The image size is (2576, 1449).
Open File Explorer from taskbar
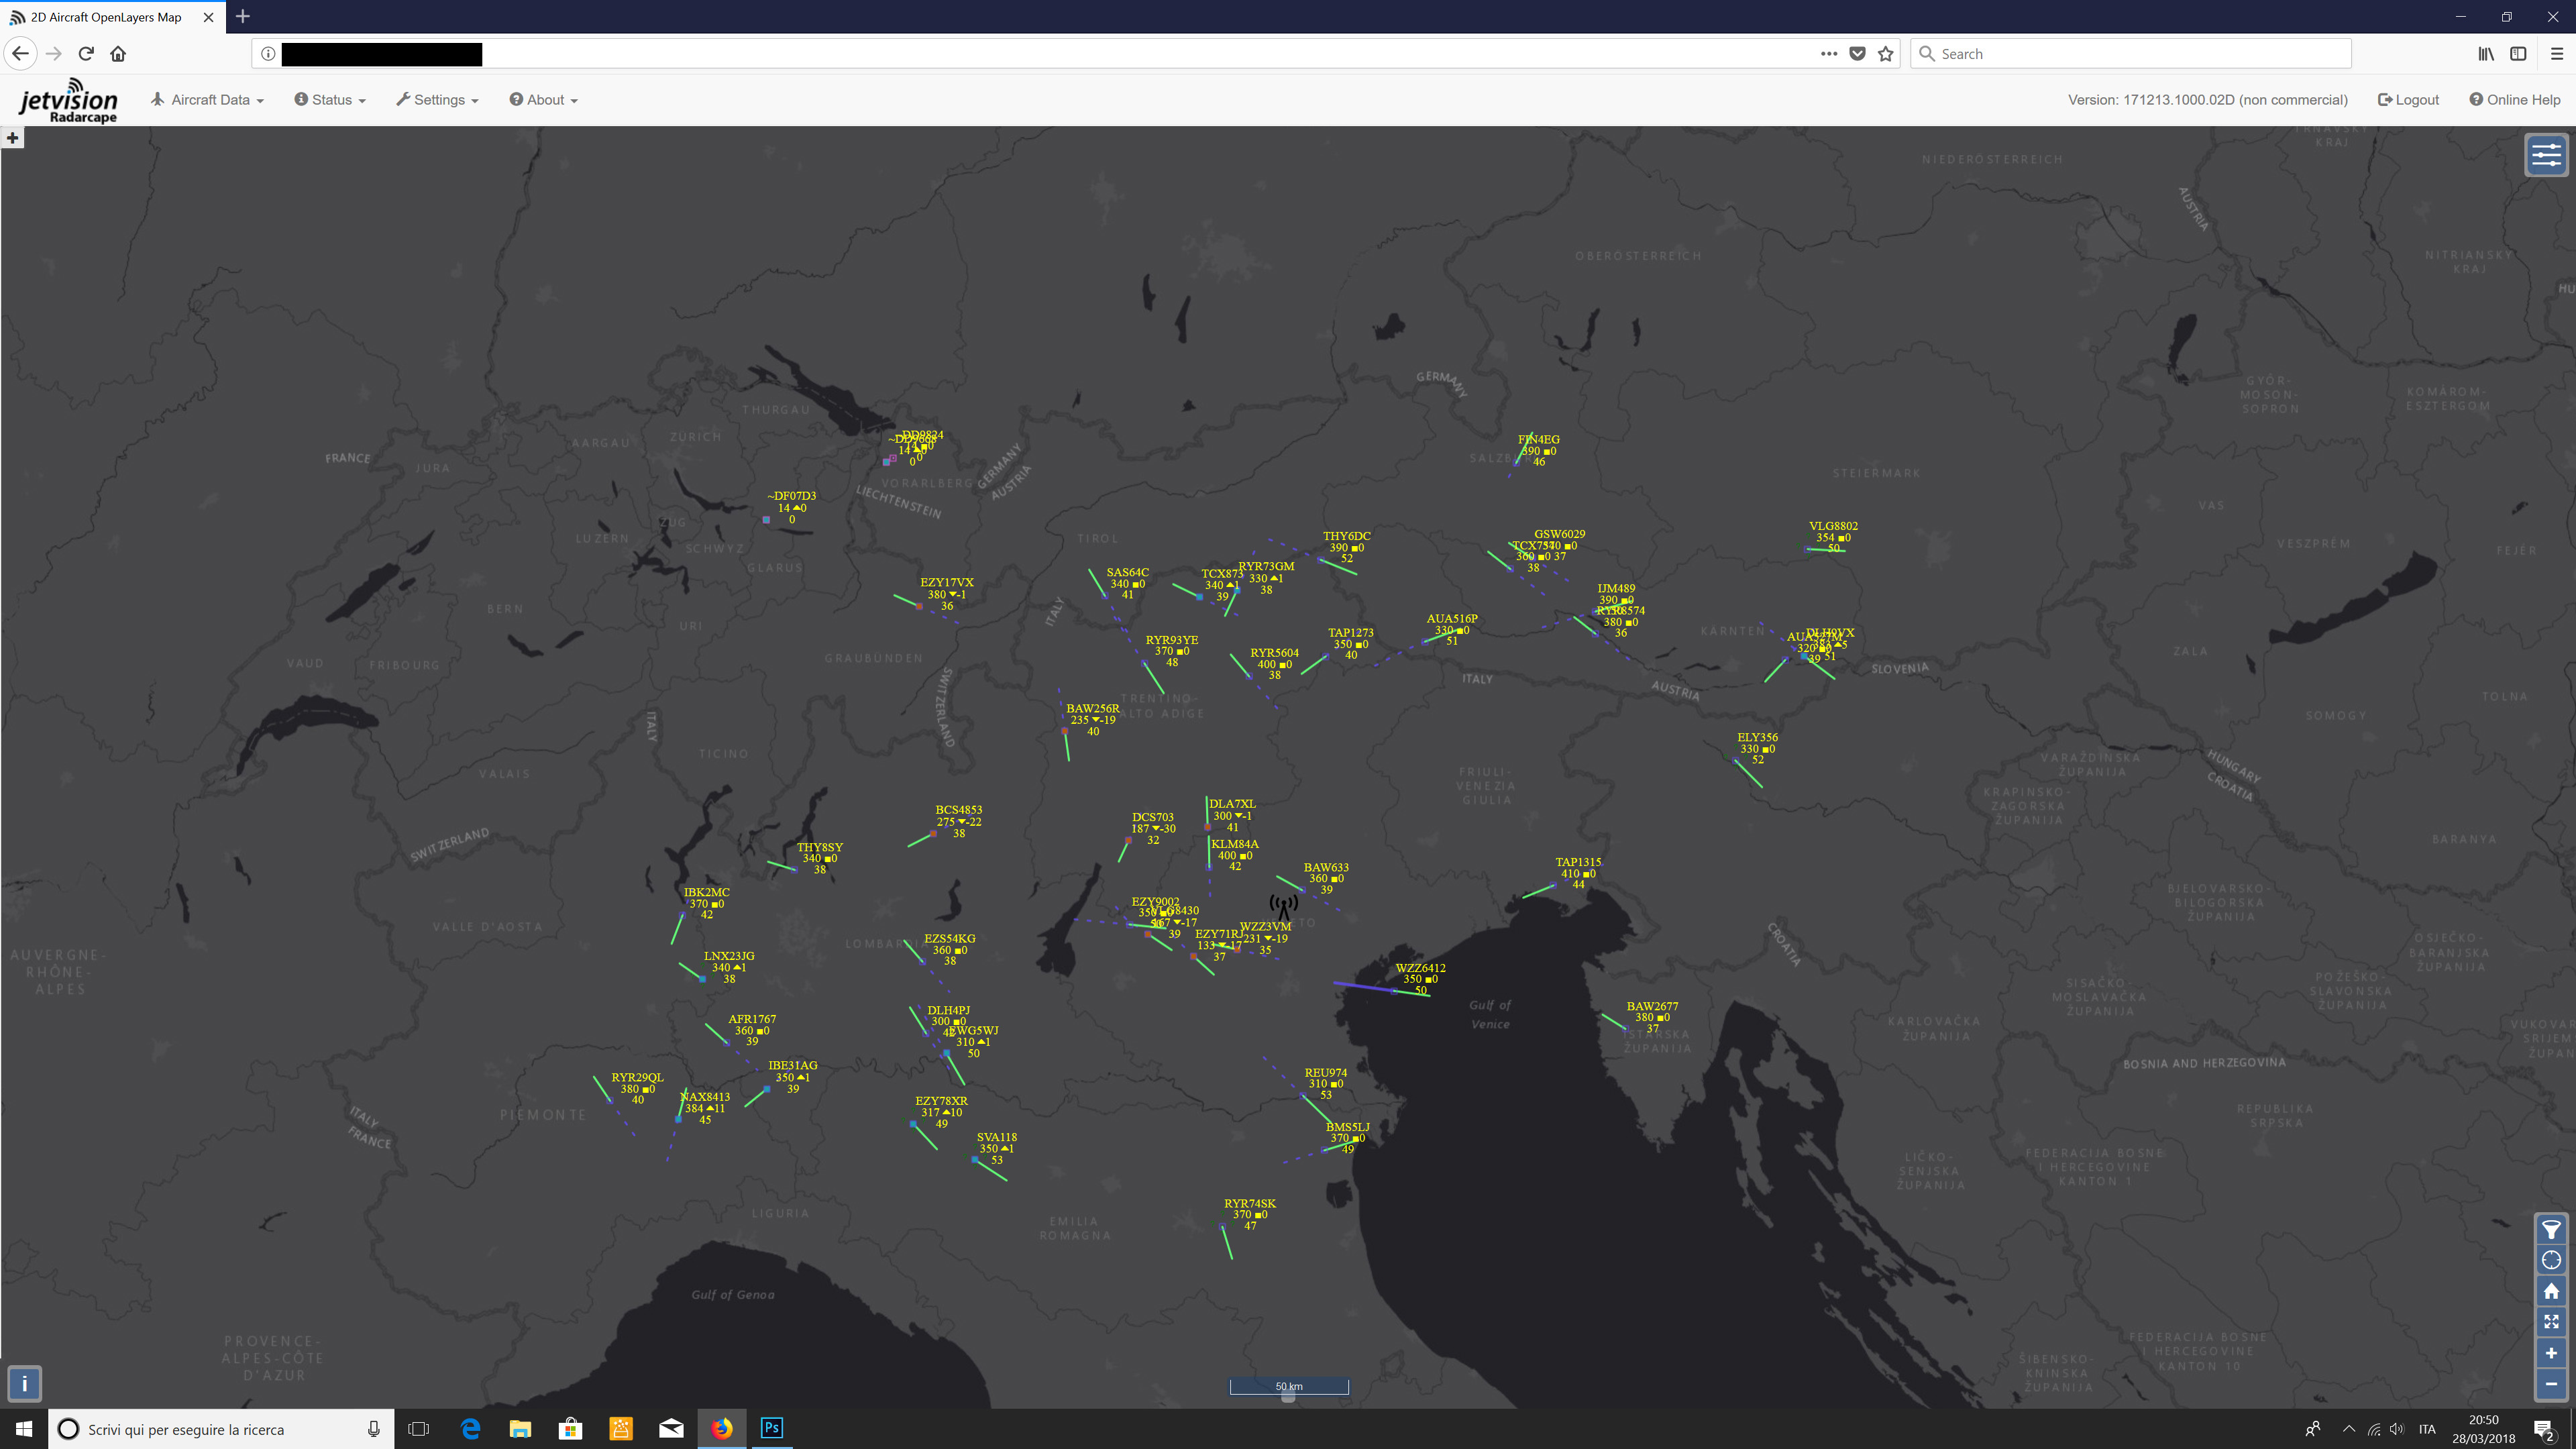coord(520,1429)
